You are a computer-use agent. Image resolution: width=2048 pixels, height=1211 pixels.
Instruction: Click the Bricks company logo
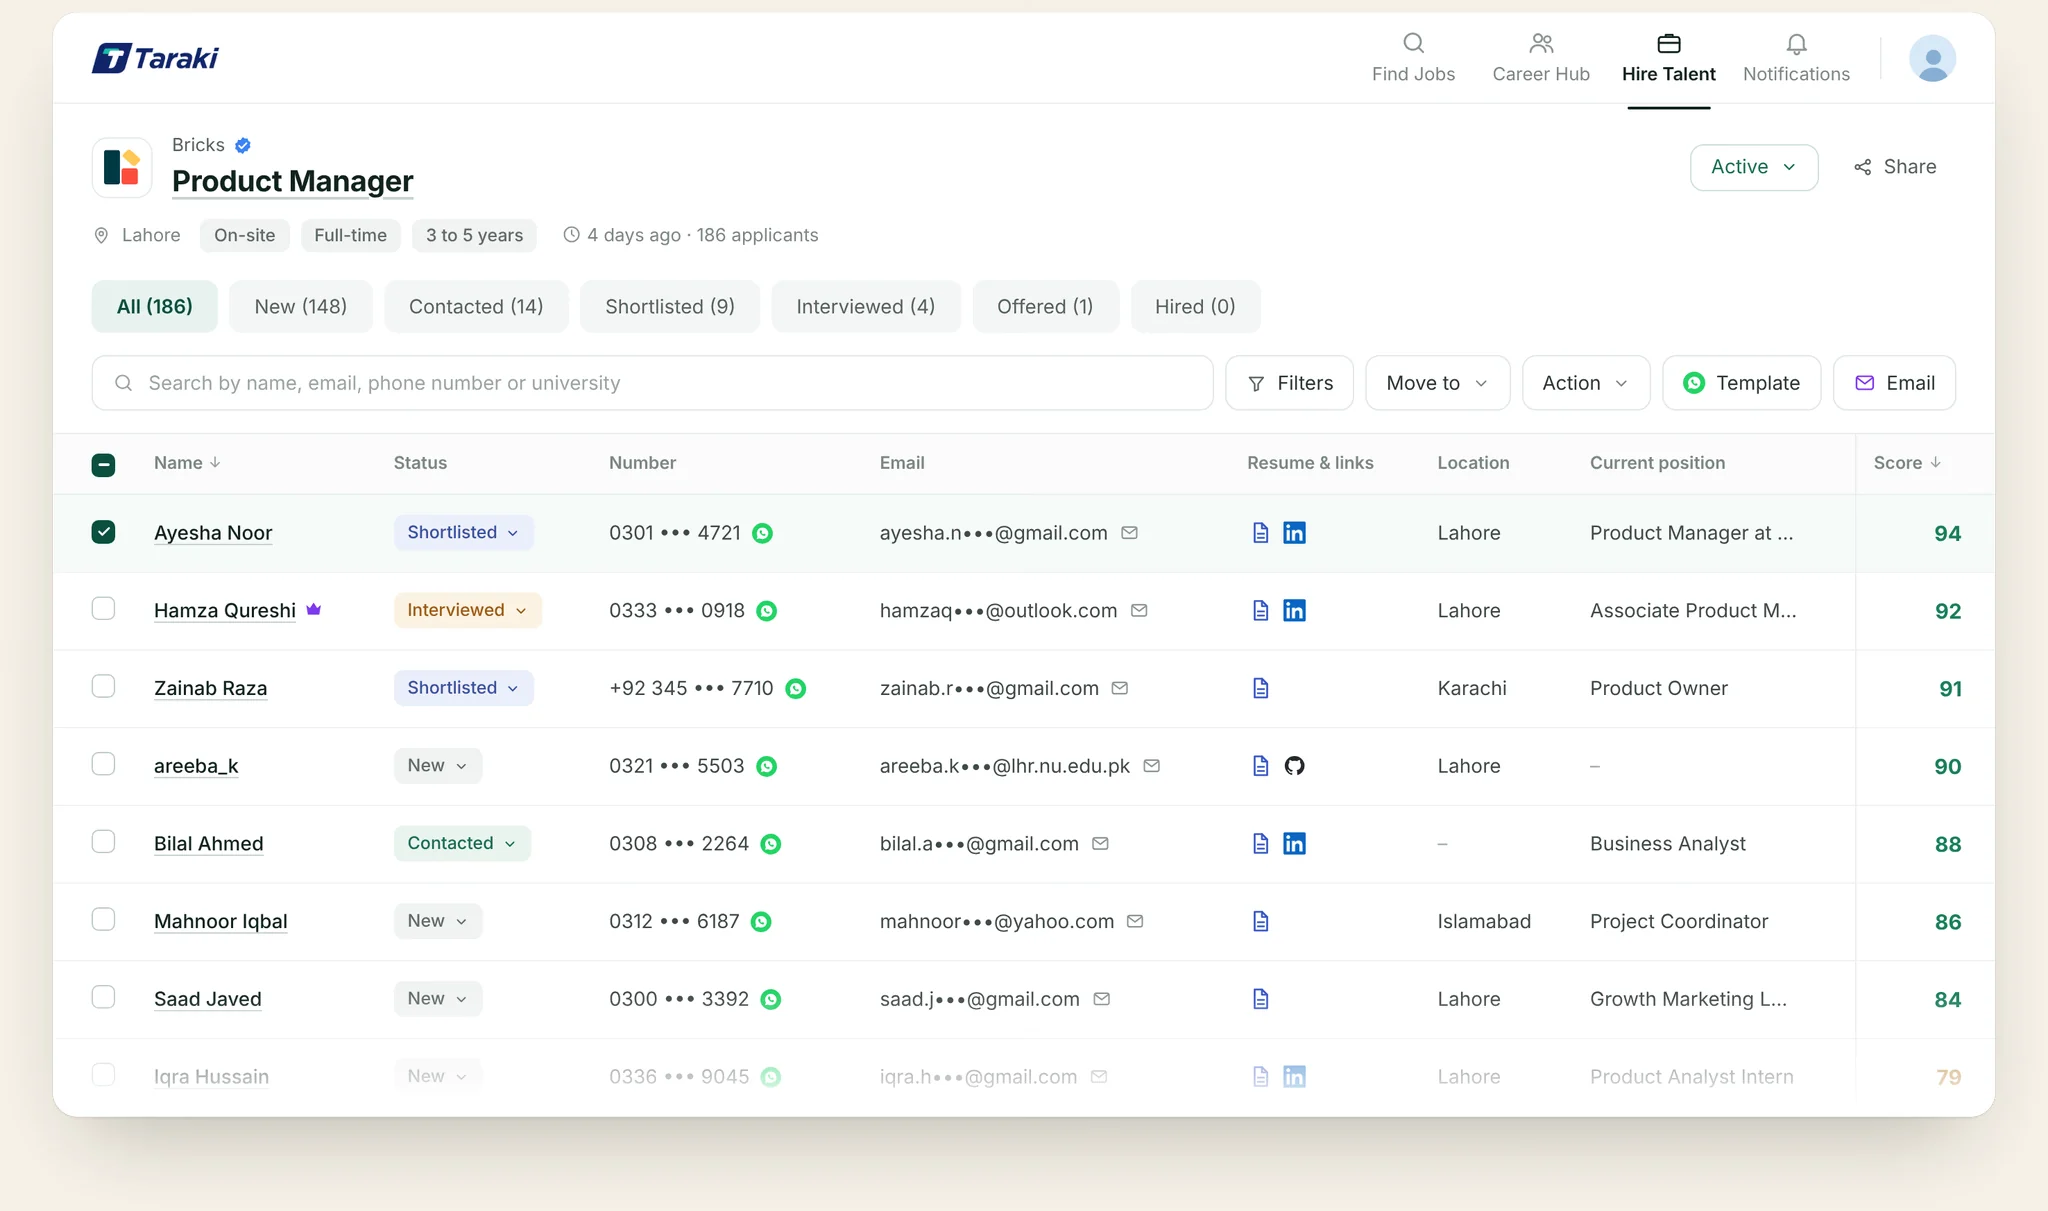122,167
